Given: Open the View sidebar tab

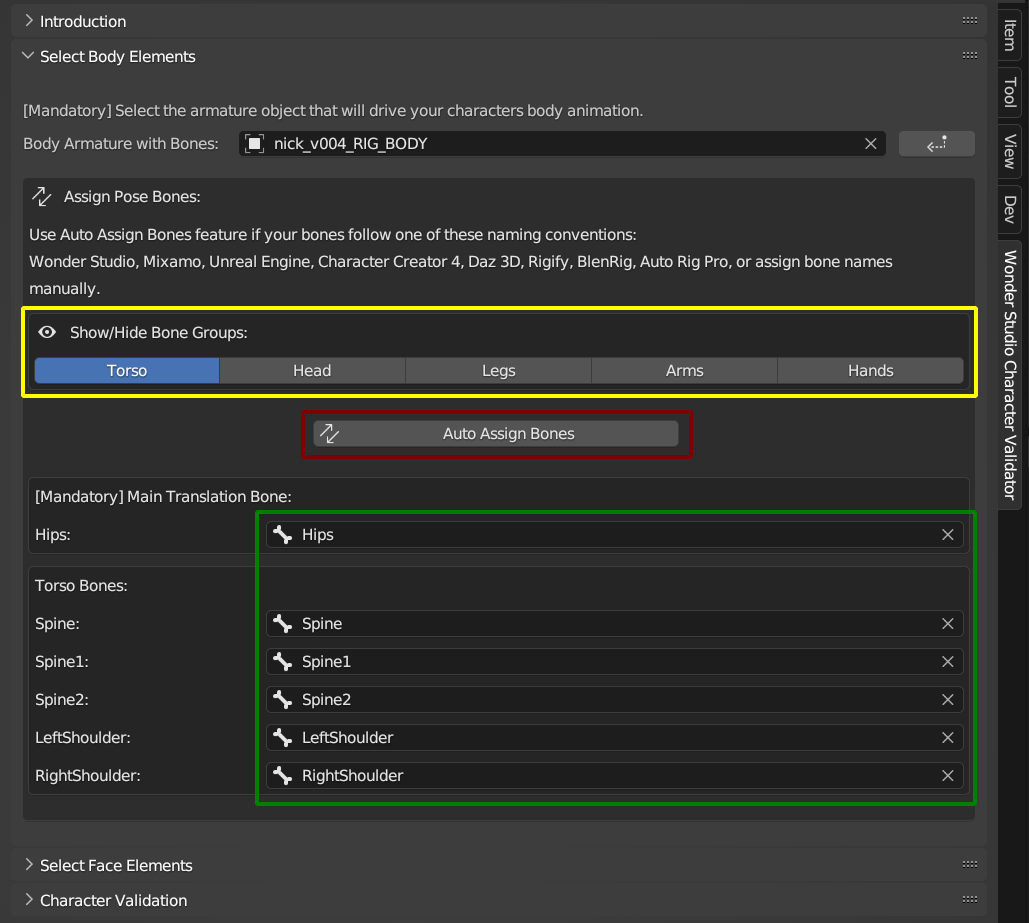Looking at the screenshot, I should (1010, 152).
